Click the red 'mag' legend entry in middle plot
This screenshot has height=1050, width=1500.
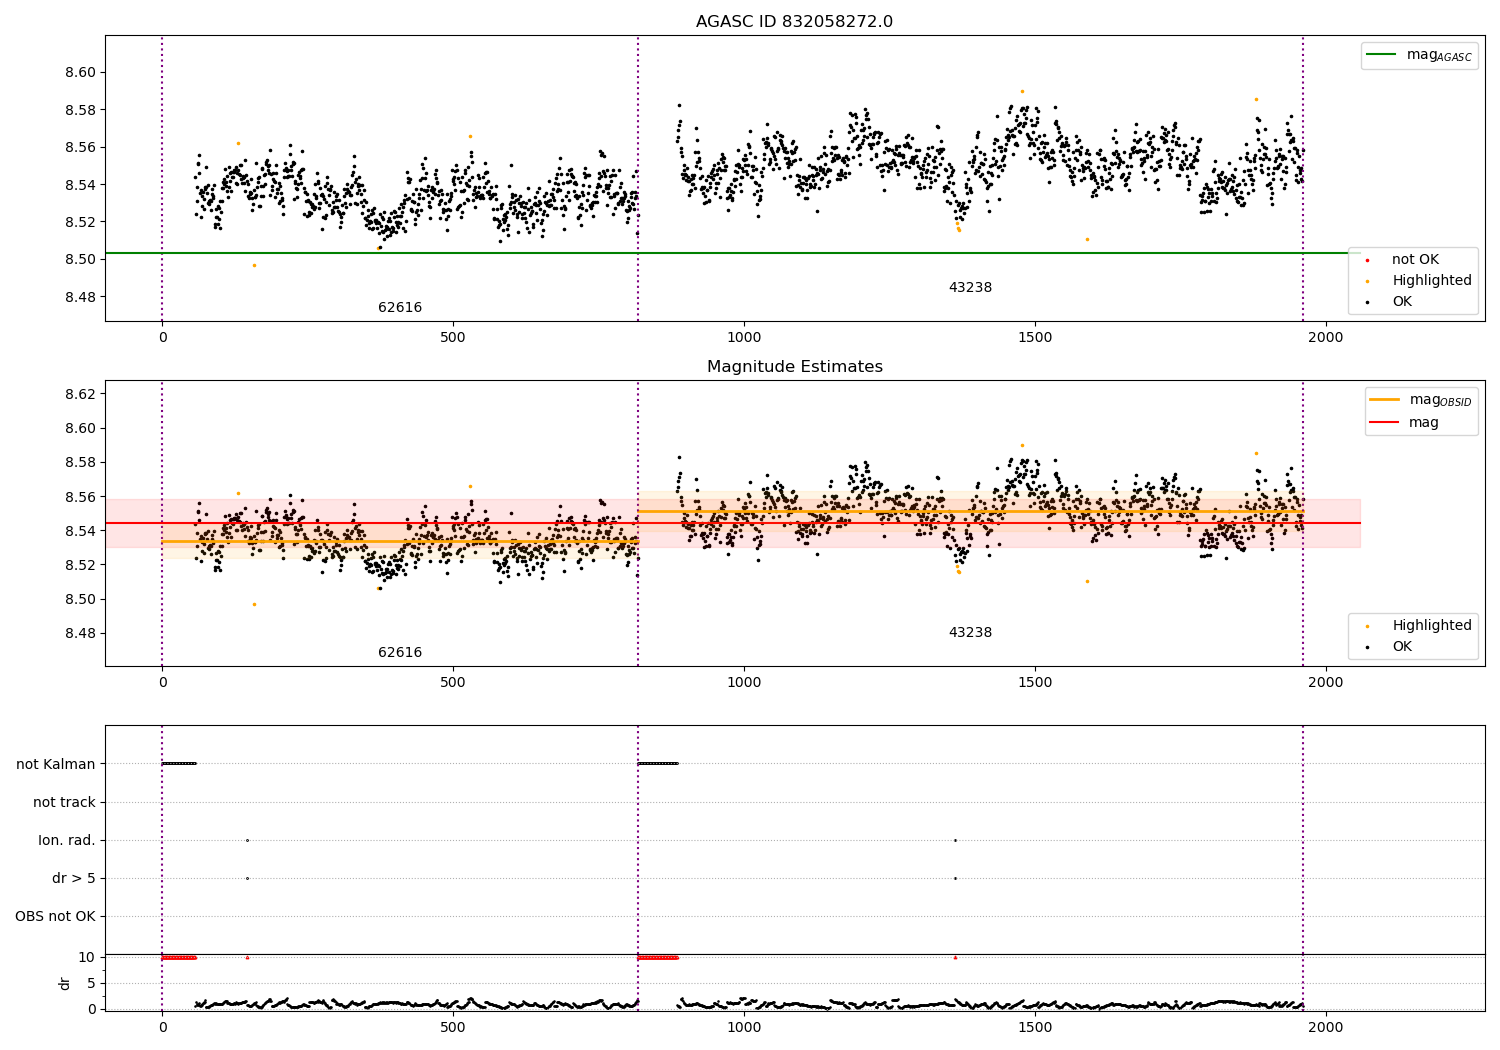[x=1405, y=423]
